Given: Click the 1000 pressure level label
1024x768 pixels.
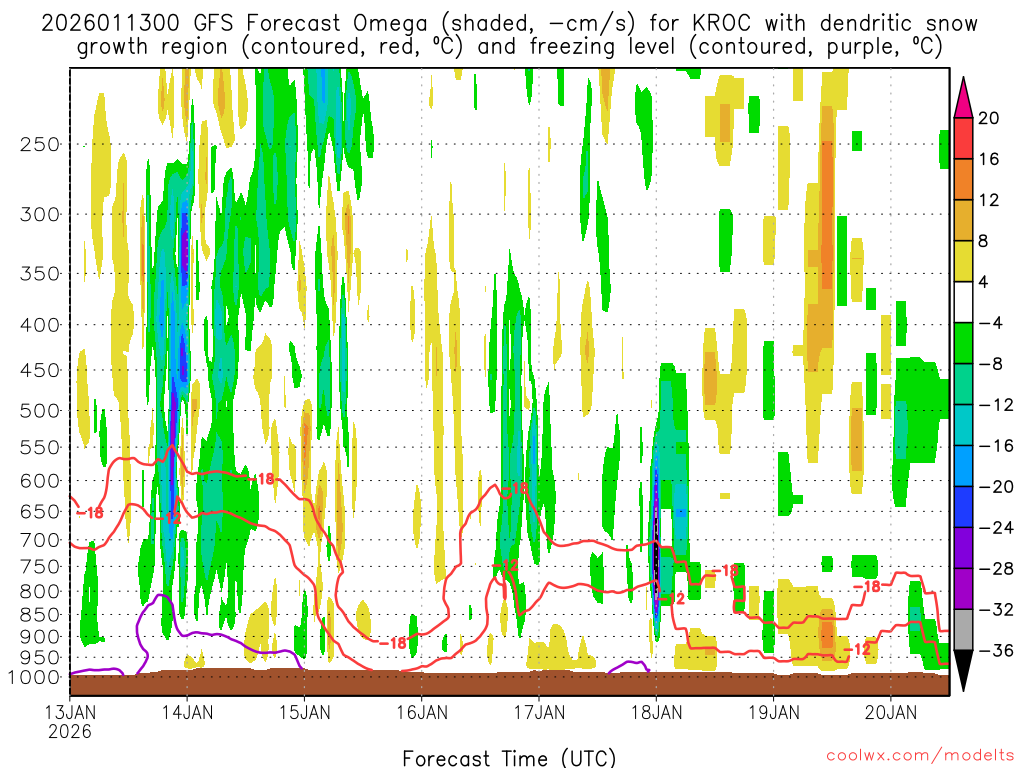Looking at the screenshot, I should pyautogui.click(x=34, y=677).
